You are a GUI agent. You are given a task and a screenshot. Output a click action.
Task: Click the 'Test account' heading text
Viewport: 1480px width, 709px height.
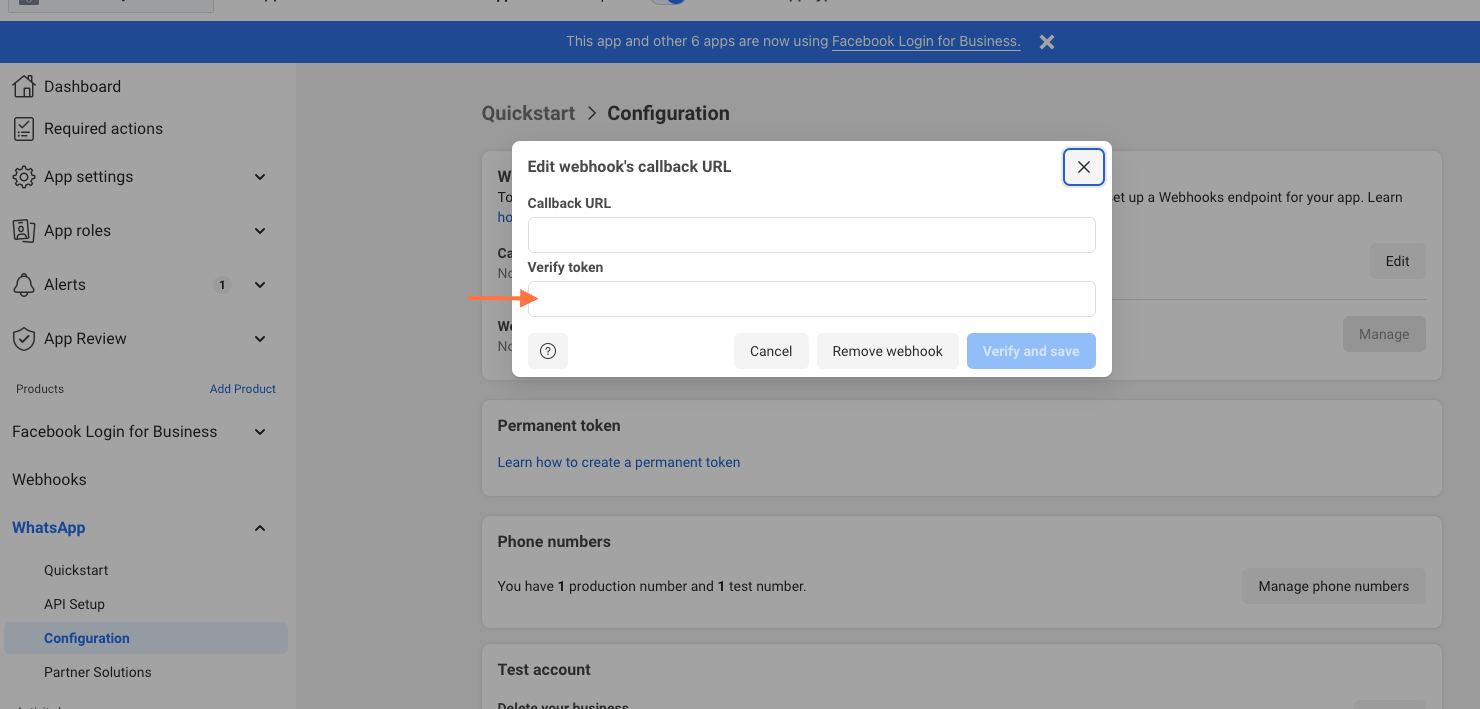[544, 669]
